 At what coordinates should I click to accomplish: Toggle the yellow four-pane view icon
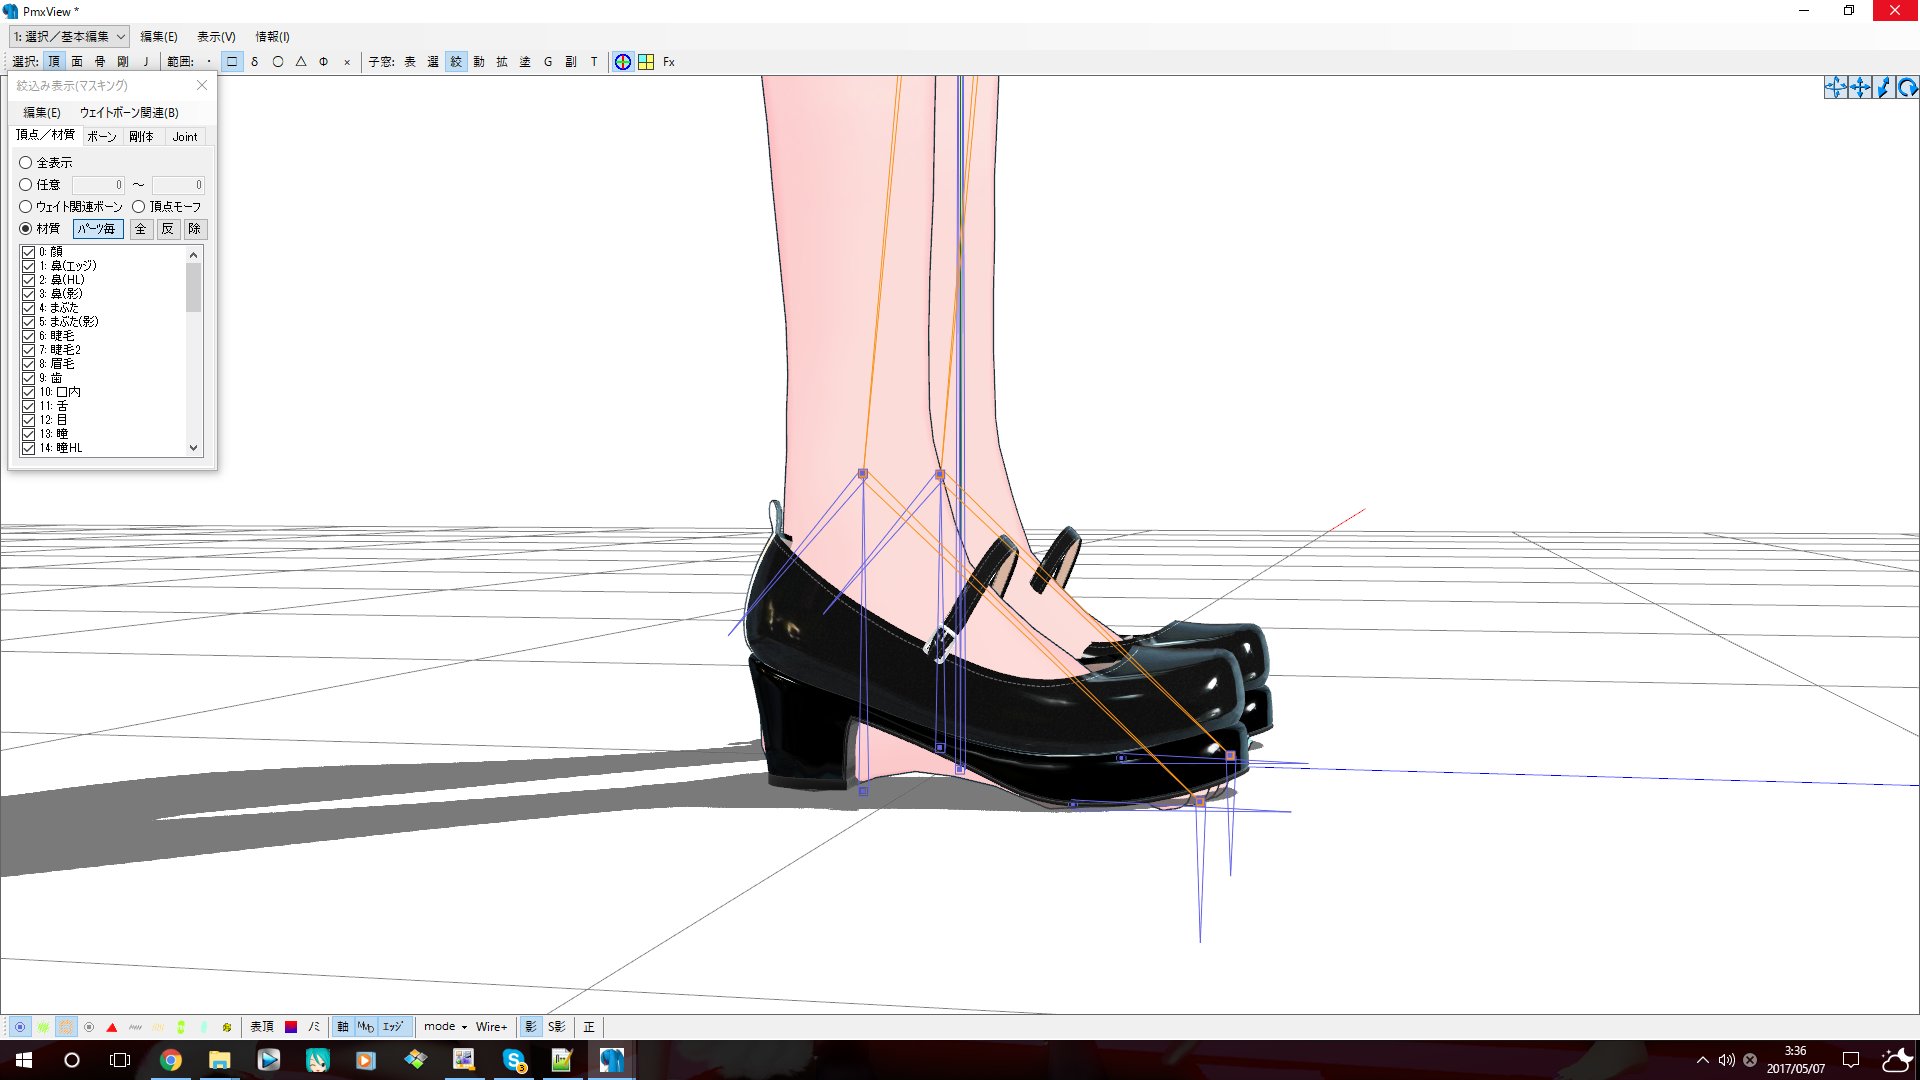(646, 62)
